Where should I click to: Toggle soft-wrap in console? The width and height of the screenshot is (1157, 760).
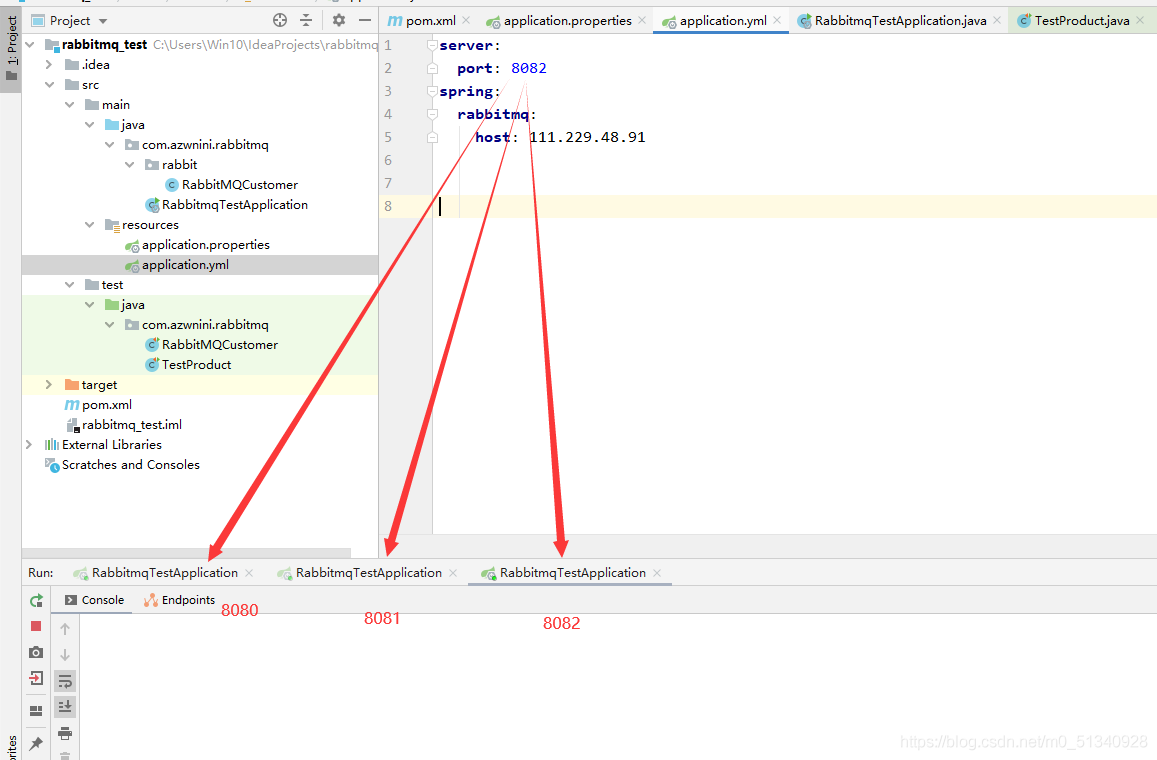(x=65, y=681)
